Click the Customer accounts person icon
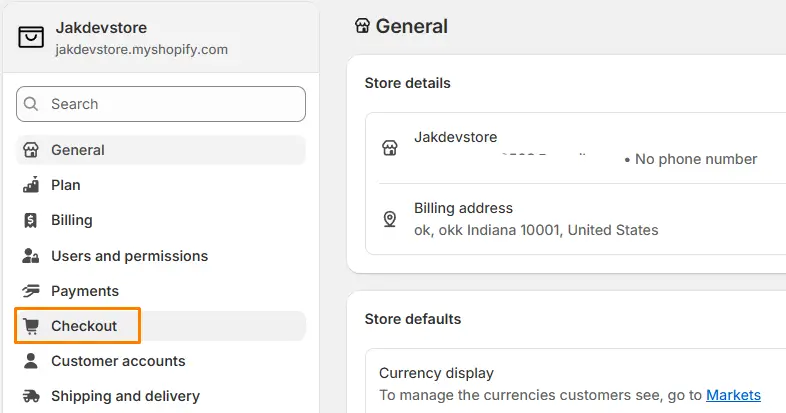 (x=31, y=361)
